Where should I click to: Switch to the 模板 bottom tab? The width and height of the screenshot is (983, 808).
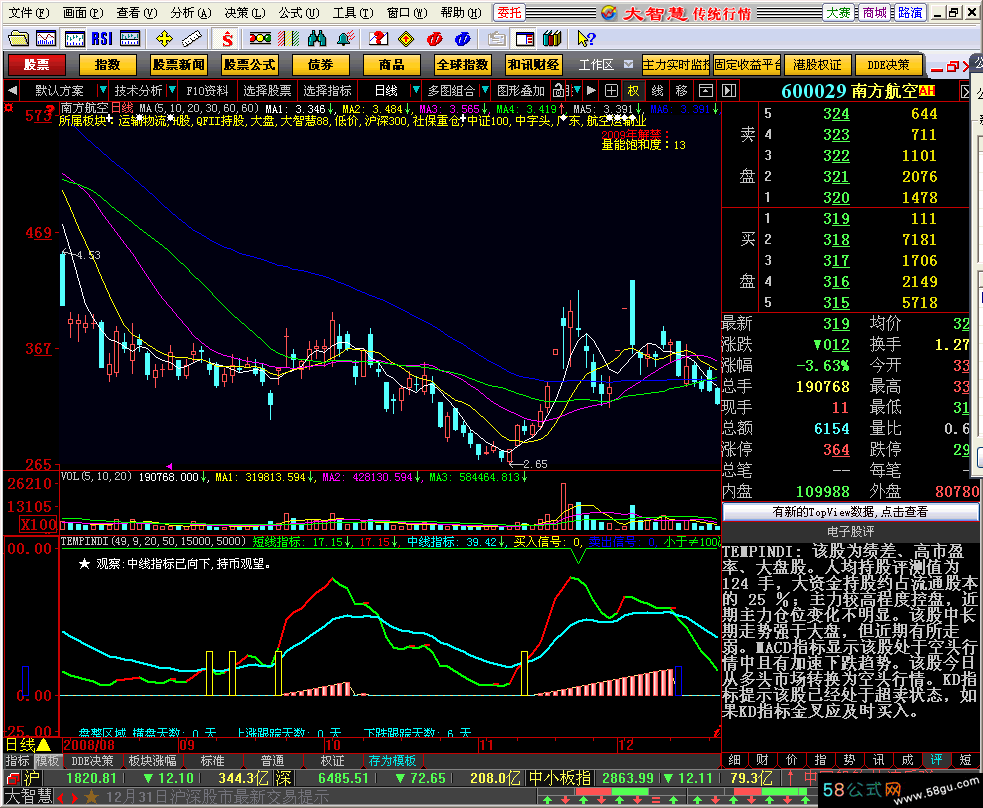click(47, 761)
